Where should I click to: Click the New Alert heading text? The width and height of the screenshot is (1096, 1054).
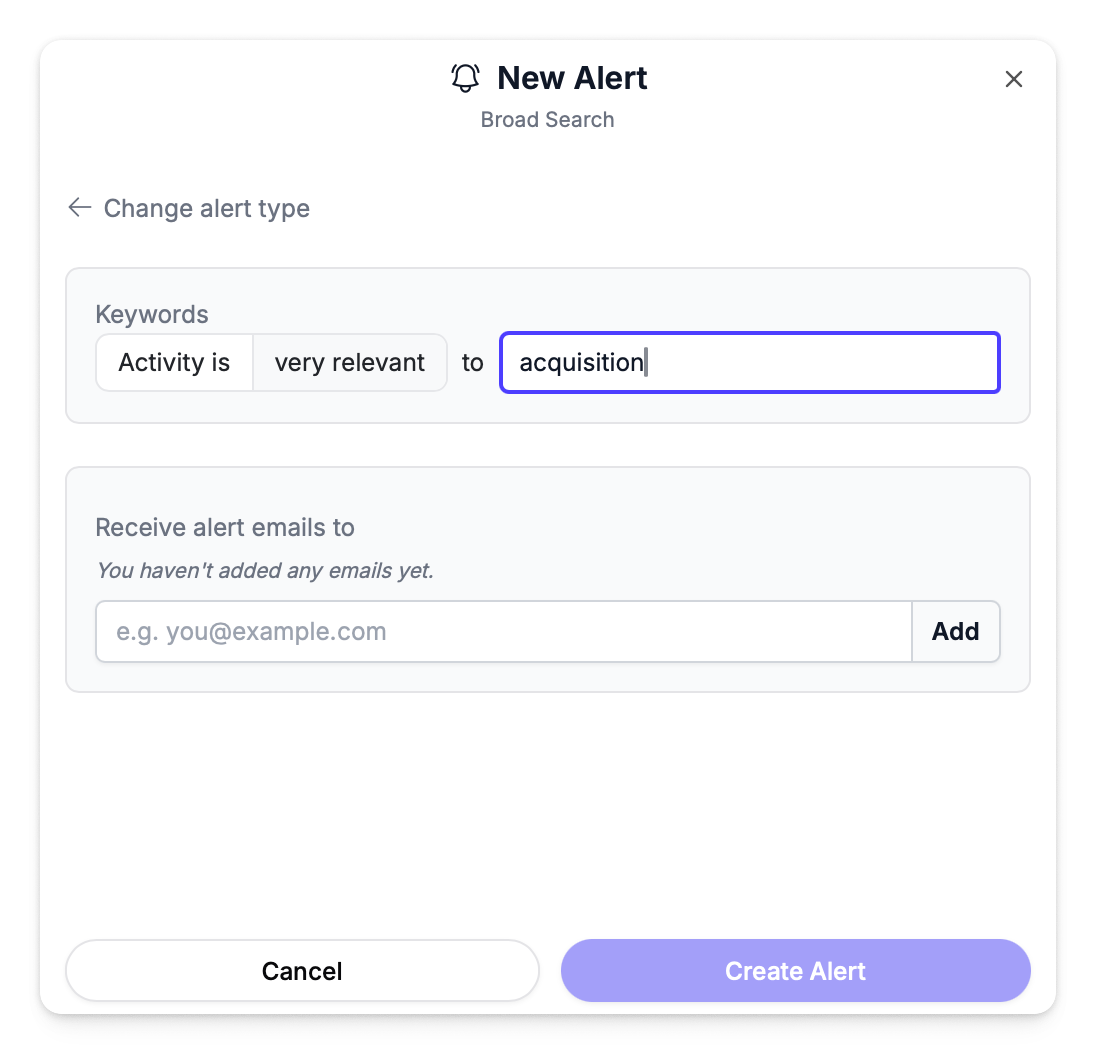click(x=572, y=78)
